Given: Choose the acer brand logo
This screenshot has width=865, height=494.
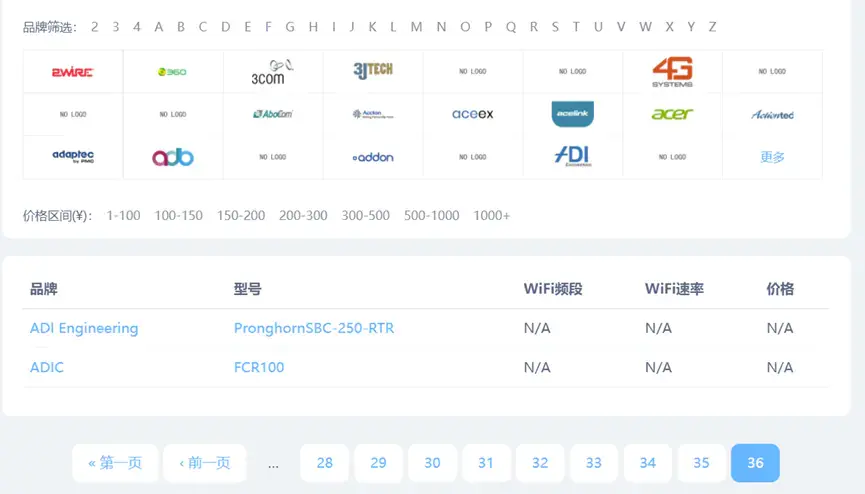Looking at the screenshot, I should (x=672, y=114).
